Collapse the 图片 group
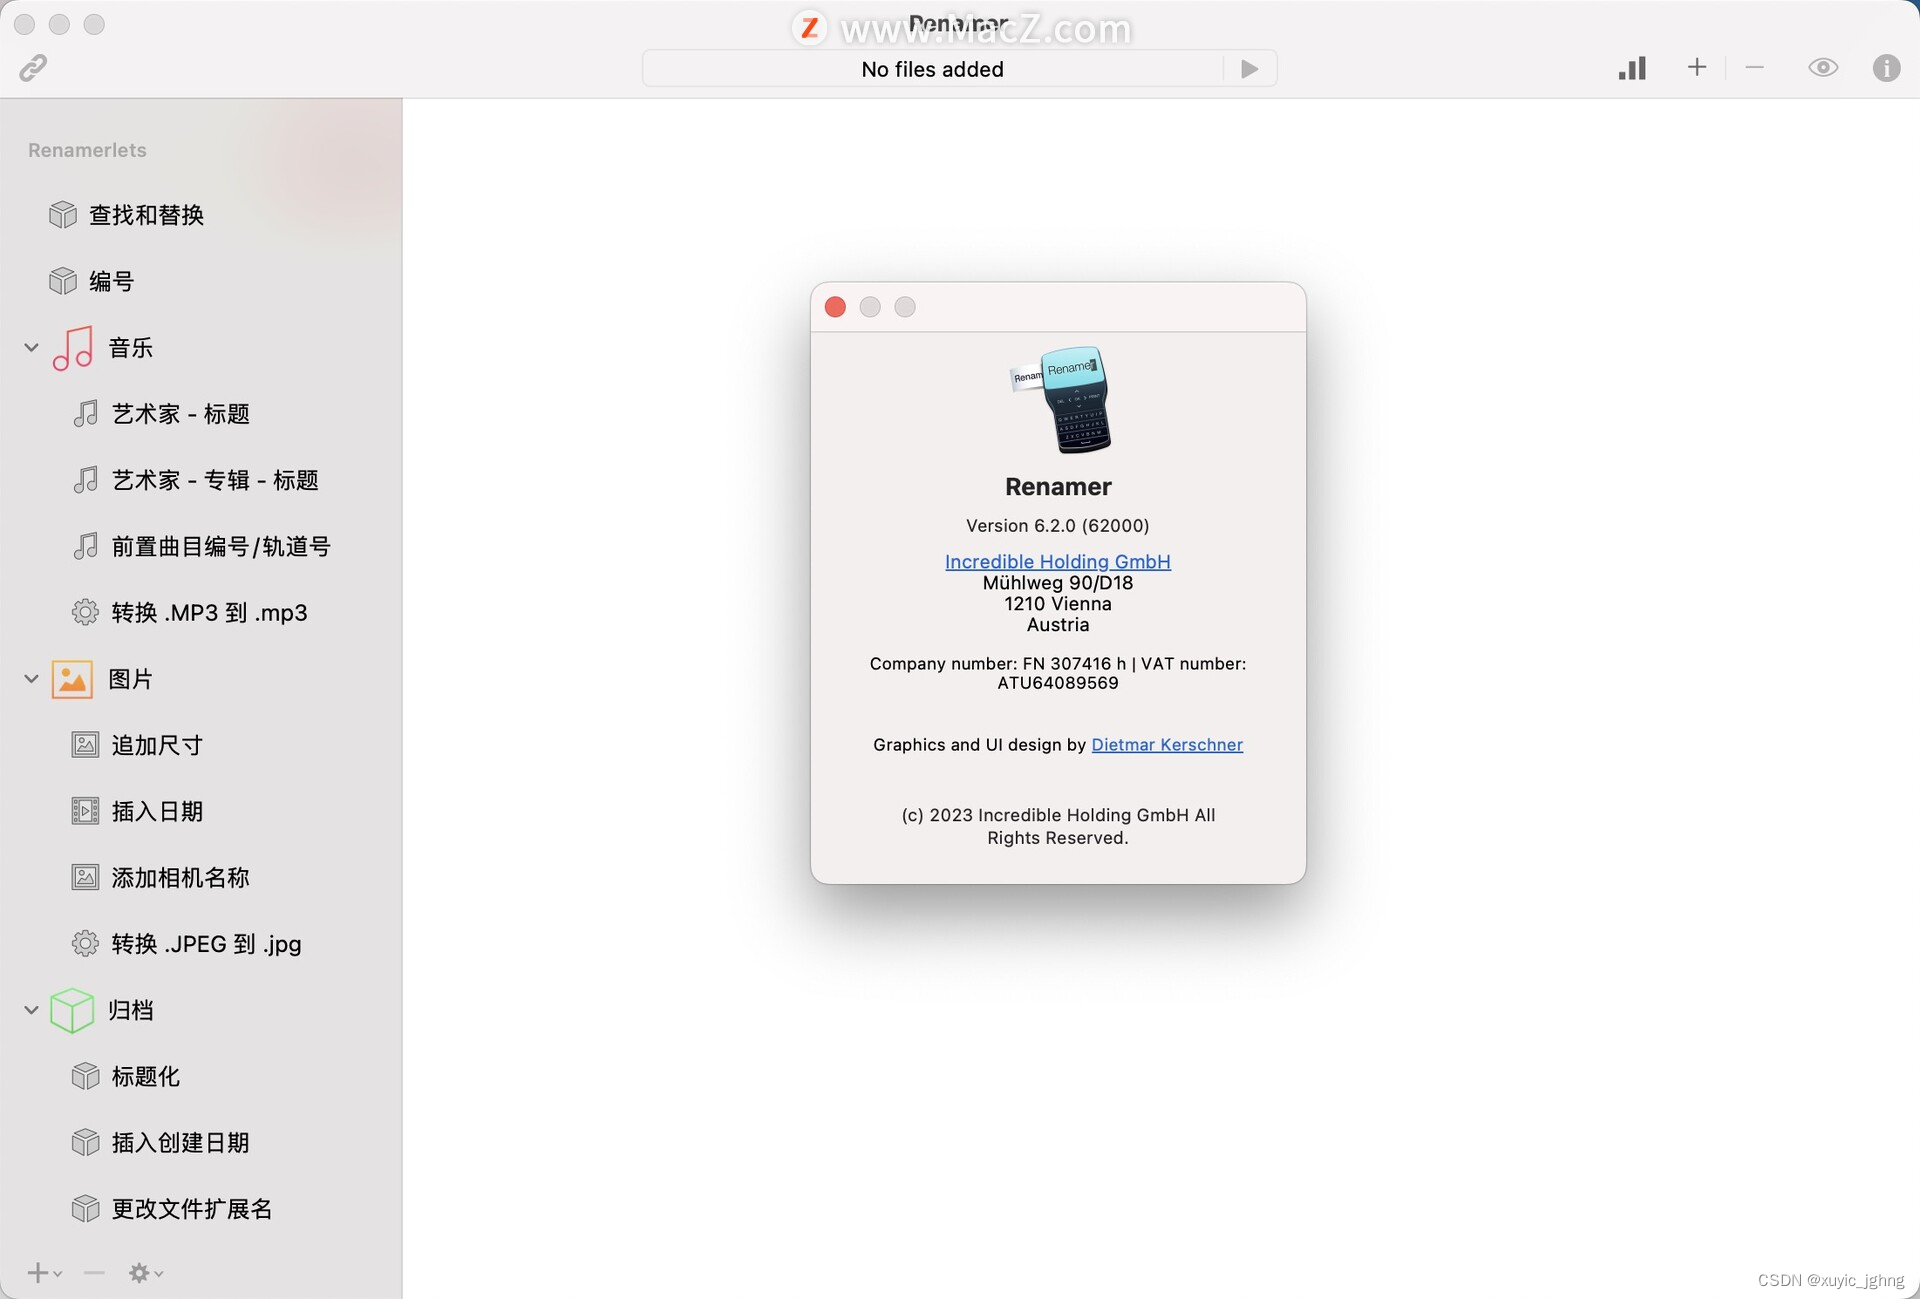1920x1299 pixels. (31, 679)
